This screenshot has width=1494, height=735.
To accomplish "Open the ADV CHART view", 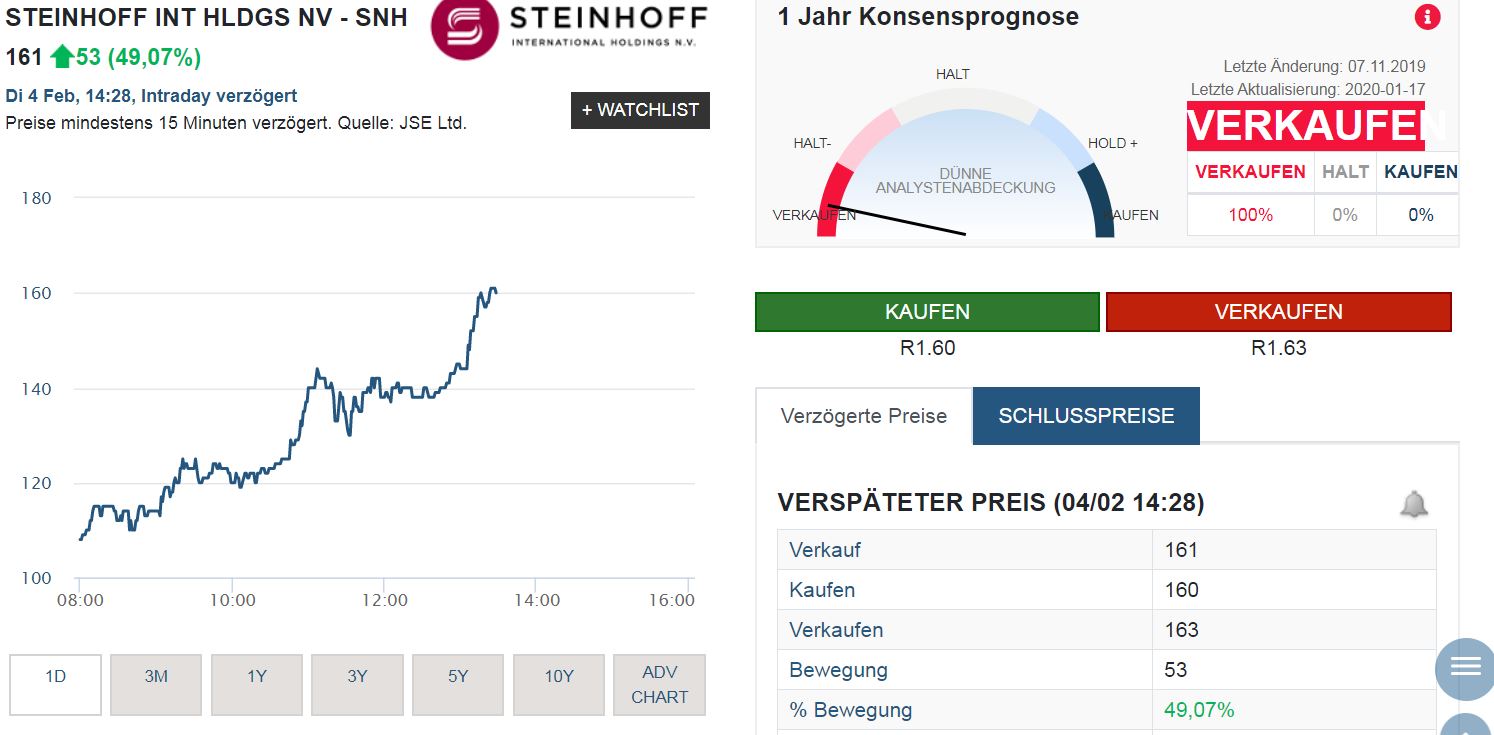I will coord(659,684).
